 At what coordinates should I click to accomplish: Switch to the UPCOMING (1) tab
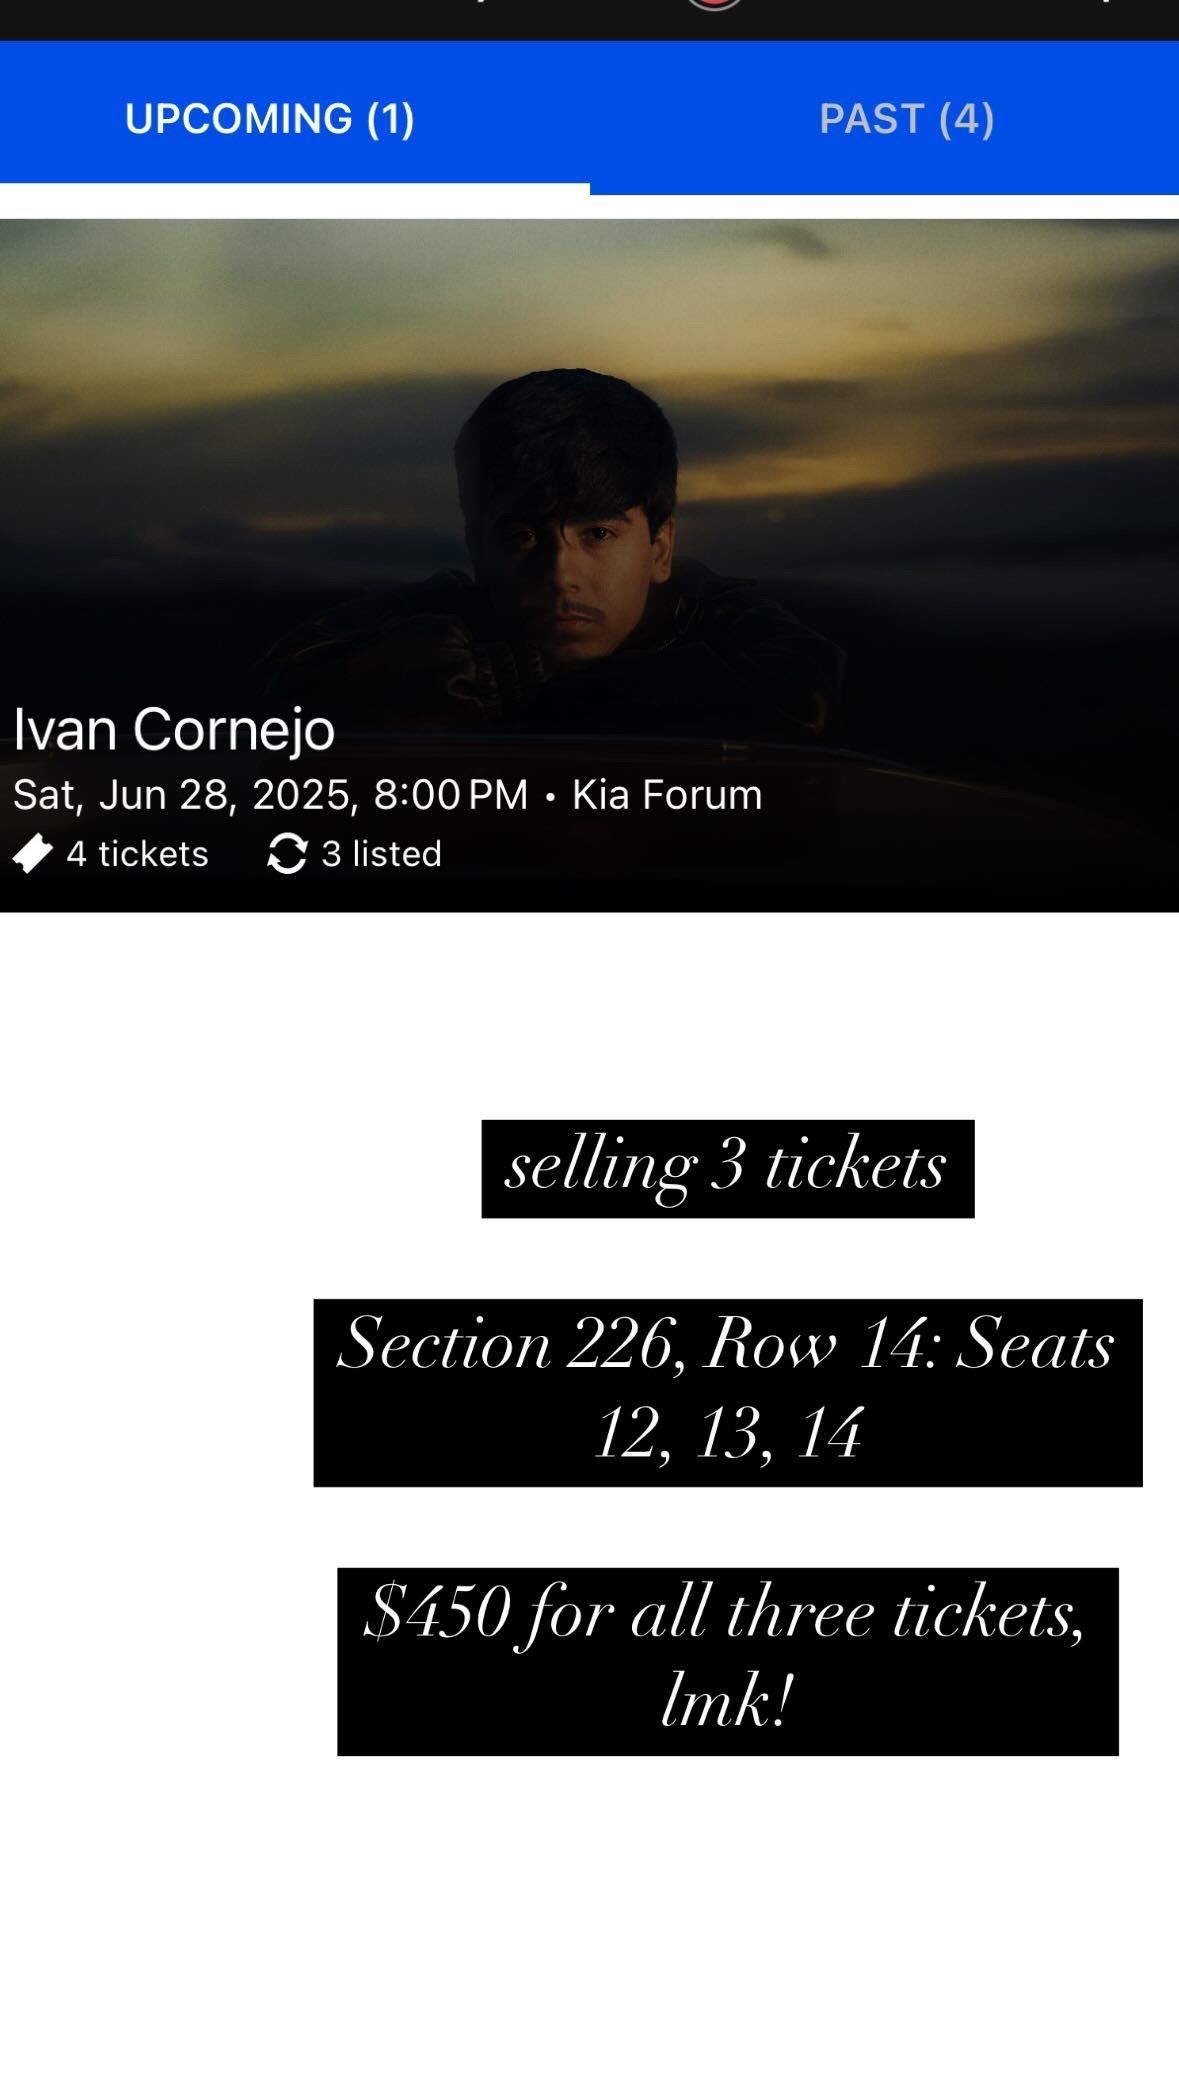[269, 119]
